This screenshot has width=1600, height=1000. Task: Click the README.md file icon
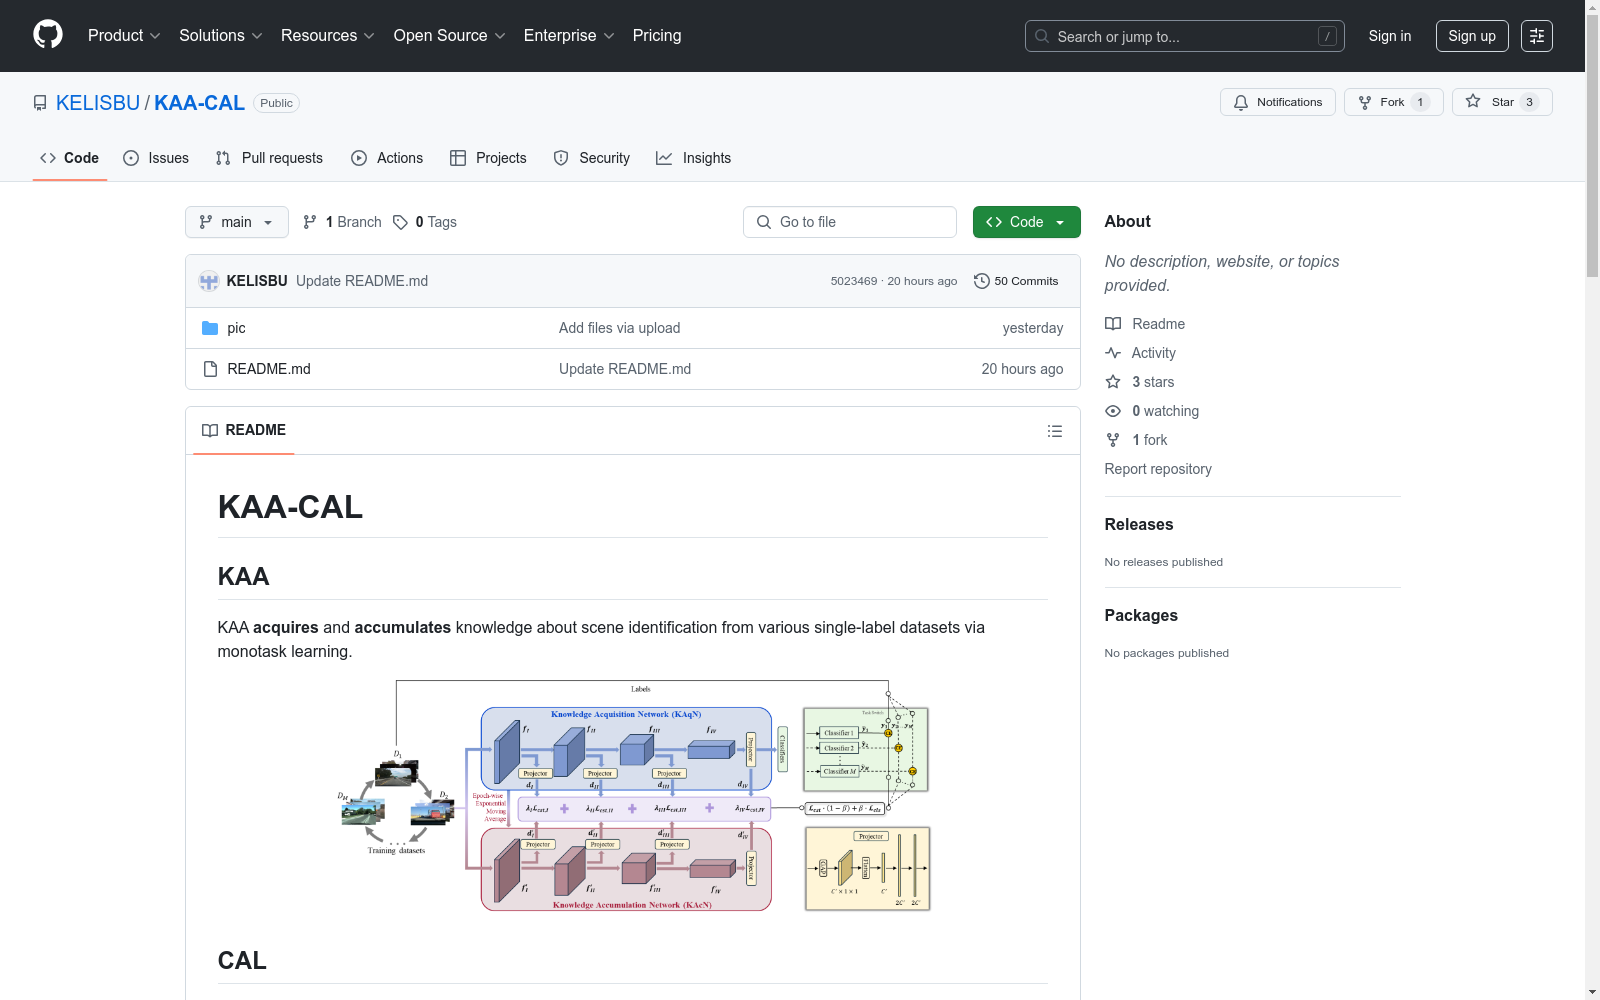click(x=210, y=369)
